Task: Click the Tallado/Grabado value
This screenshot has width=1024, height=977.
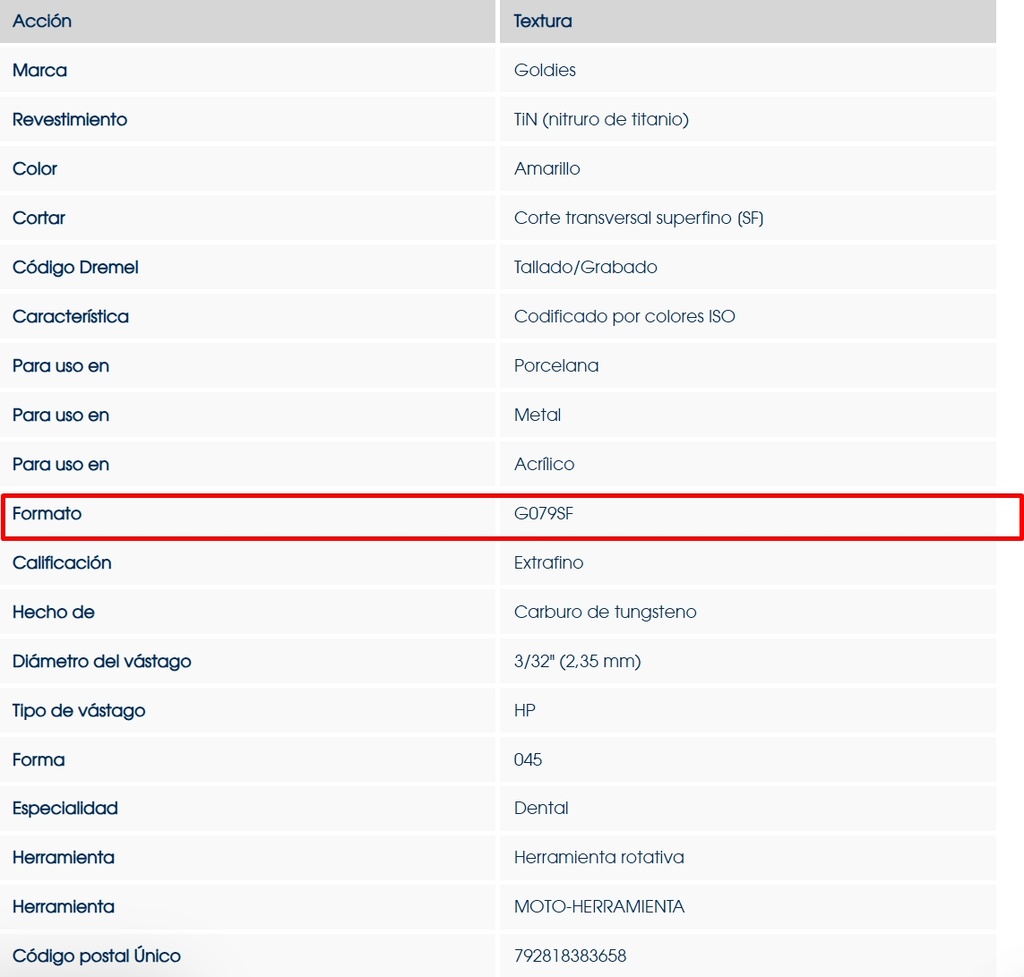Action: pos(585,267)
